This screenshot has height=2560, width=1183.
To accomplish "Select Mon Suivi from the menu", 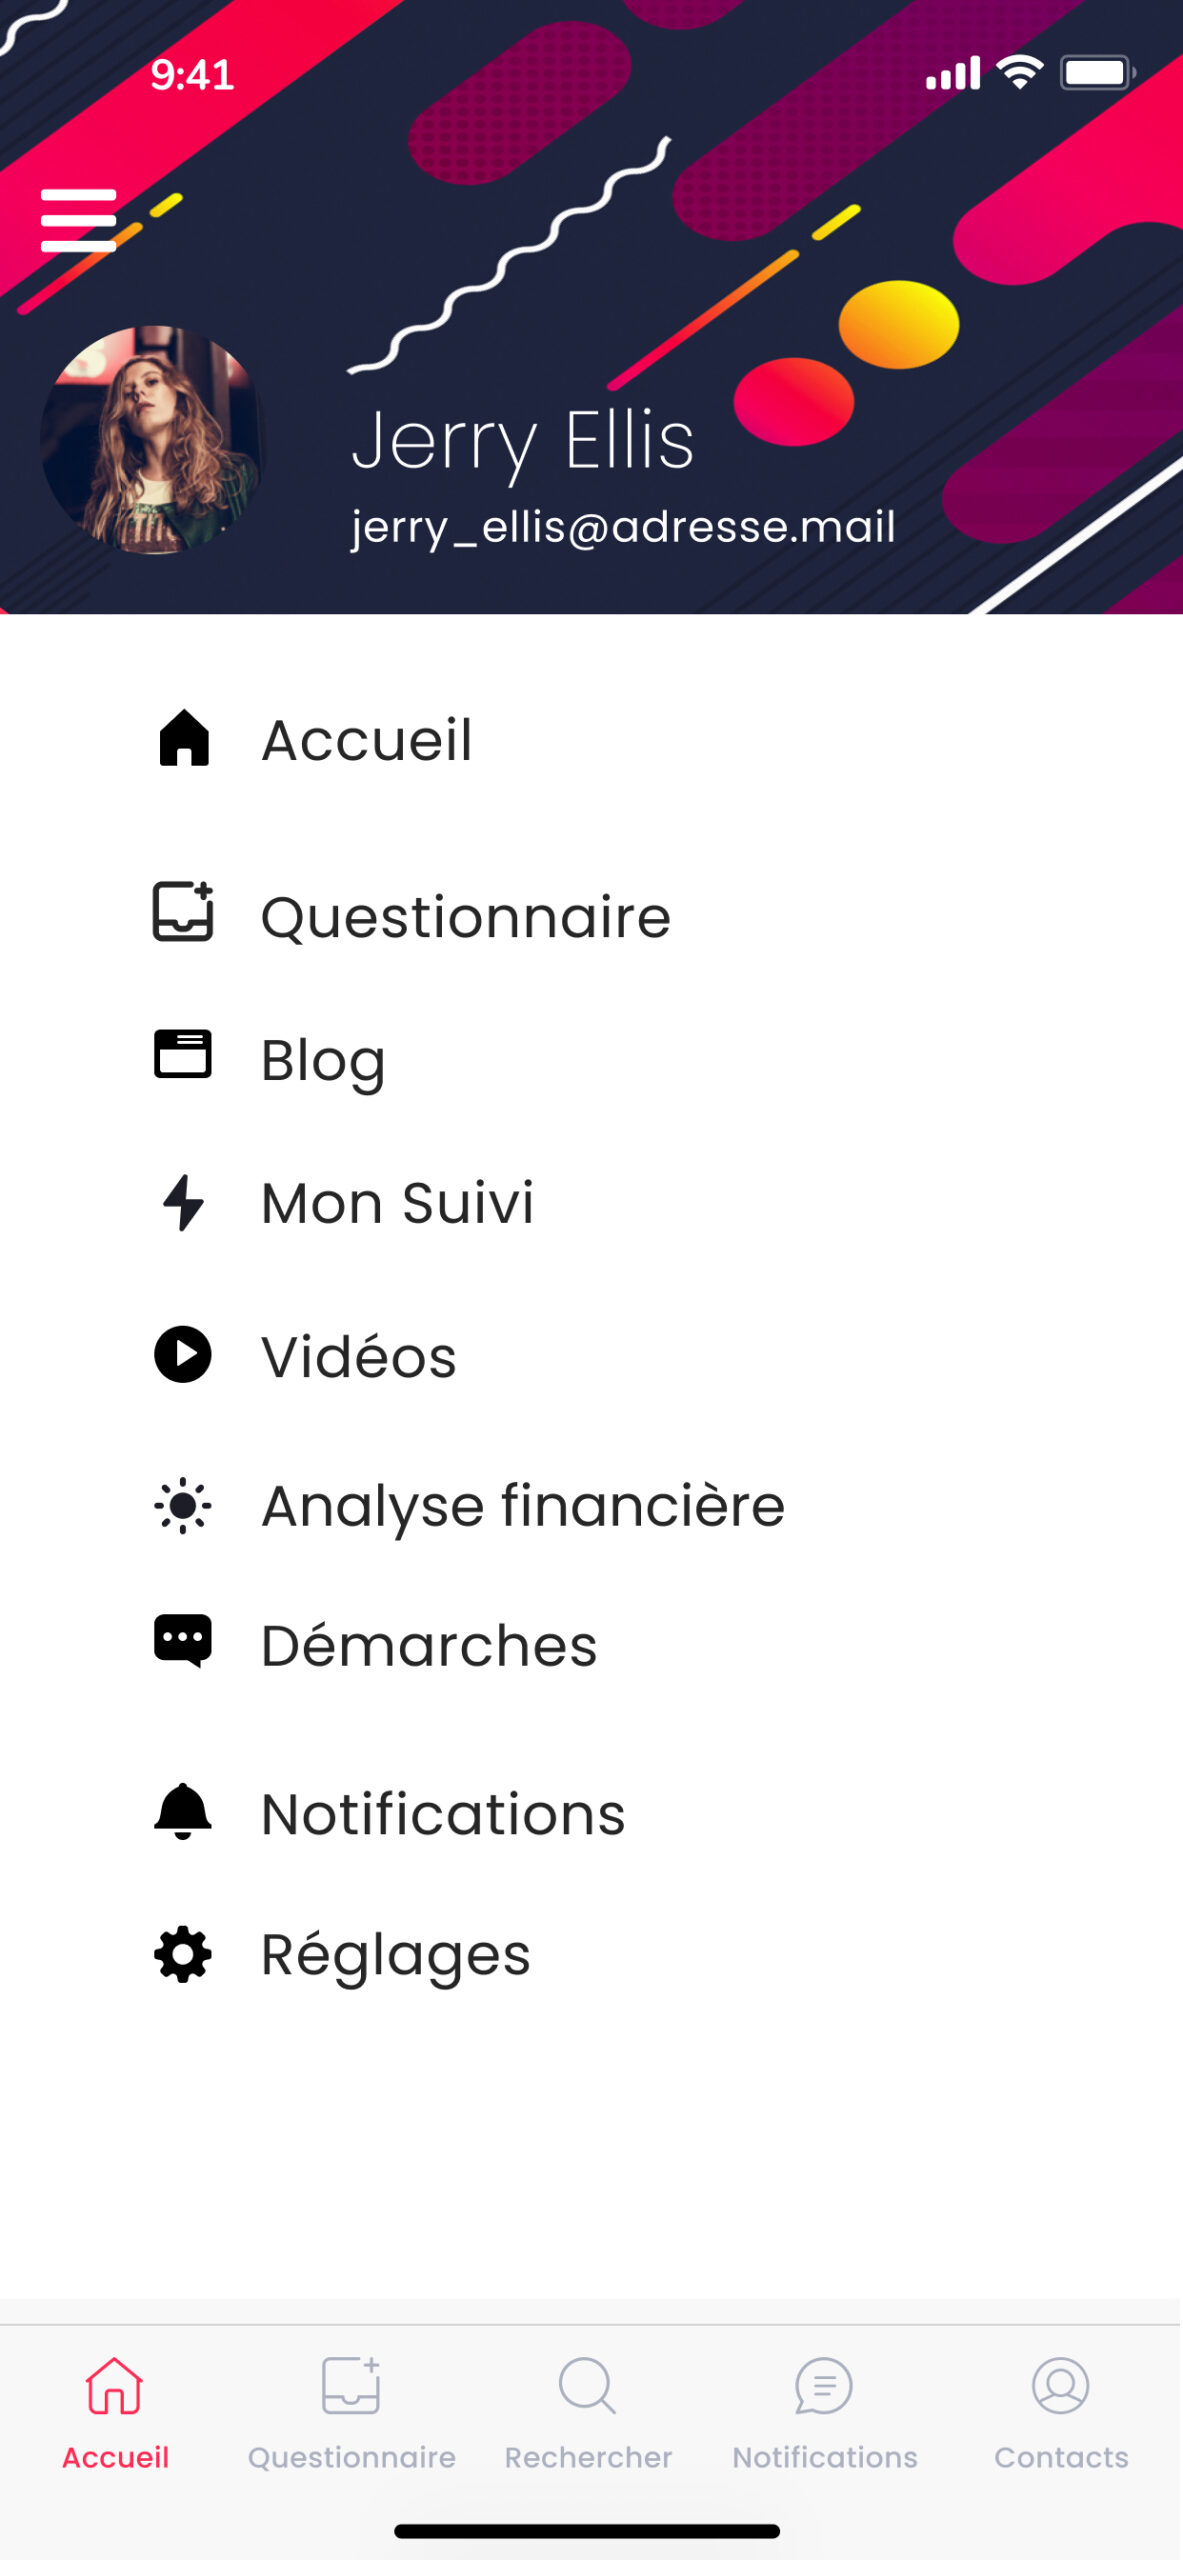I will click(x=397, y=1203).
